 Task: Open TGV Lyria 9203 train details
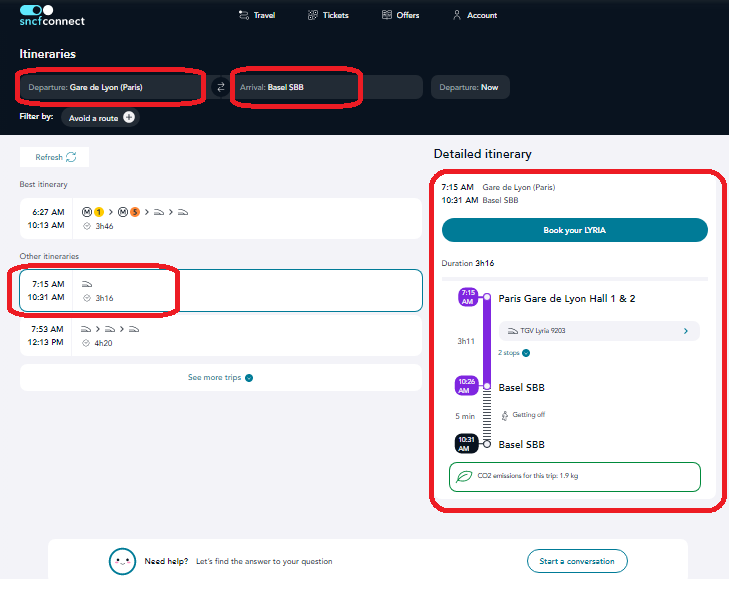click(599, 331)
